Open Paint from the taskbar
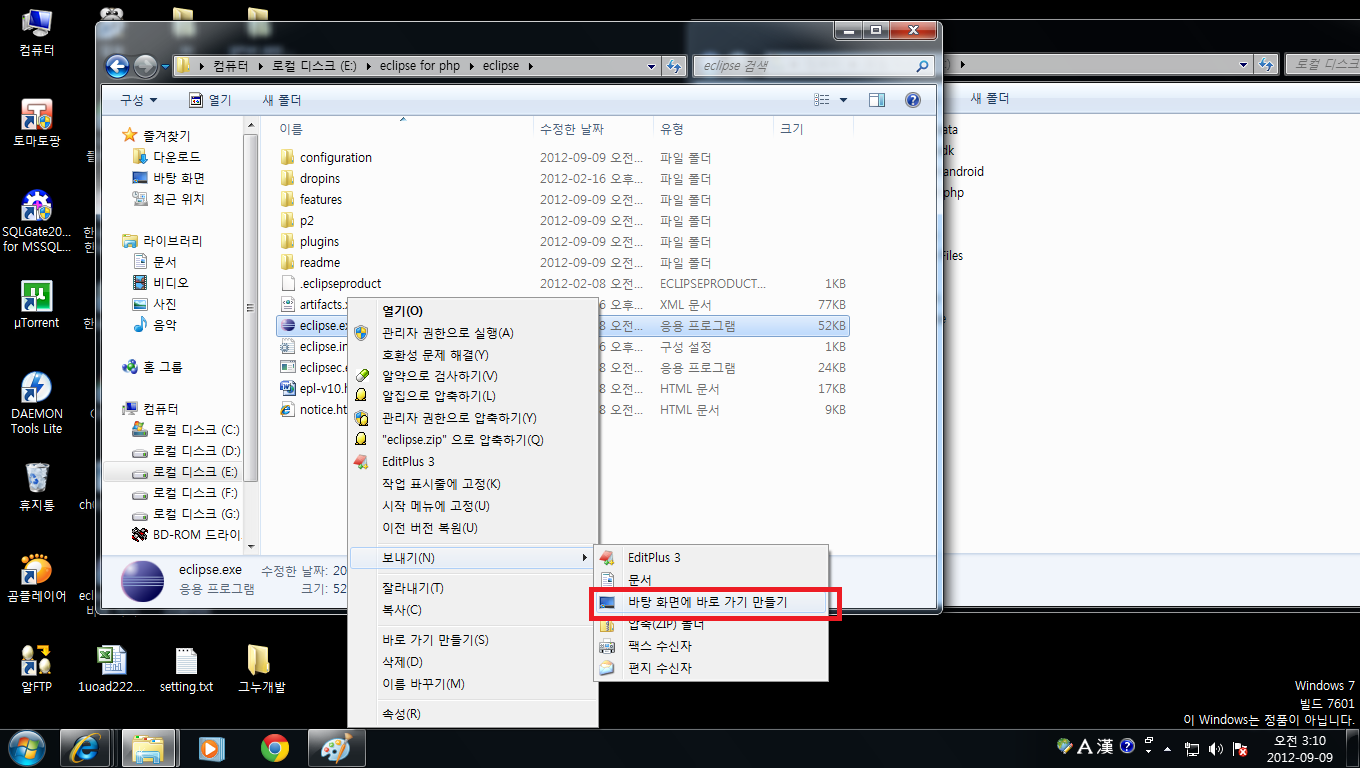Image resolution: width=1360 pixels, height=768 pixels. click(337, 747)
